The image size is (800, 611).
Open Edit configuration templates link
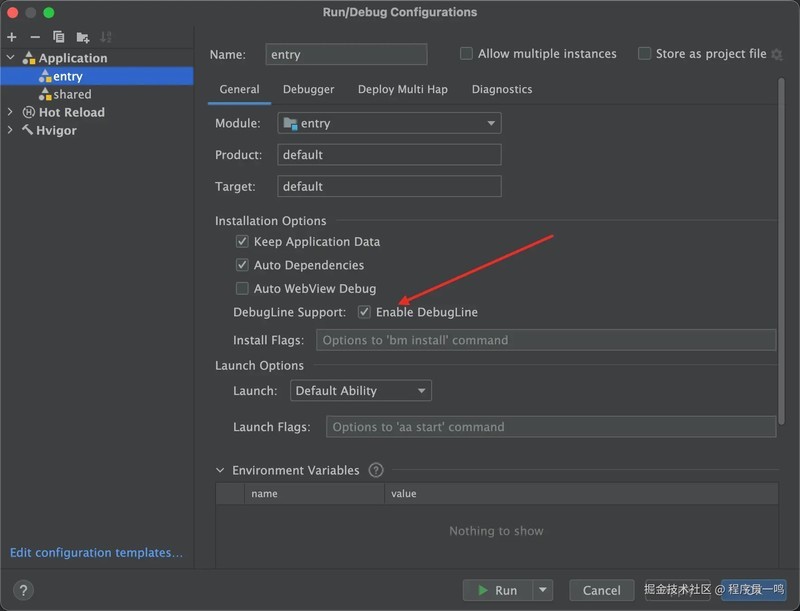click(x=96, y=552)
